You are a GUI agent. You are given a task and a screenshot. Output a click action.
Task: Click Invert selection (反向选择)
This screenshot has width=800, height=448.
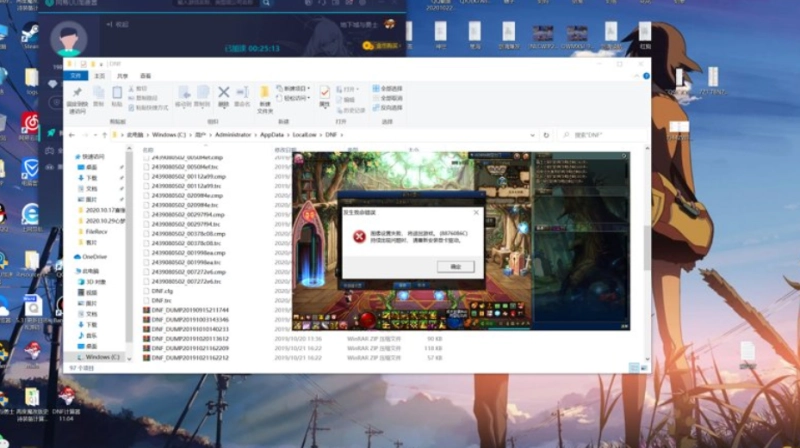tap(388, 108)
